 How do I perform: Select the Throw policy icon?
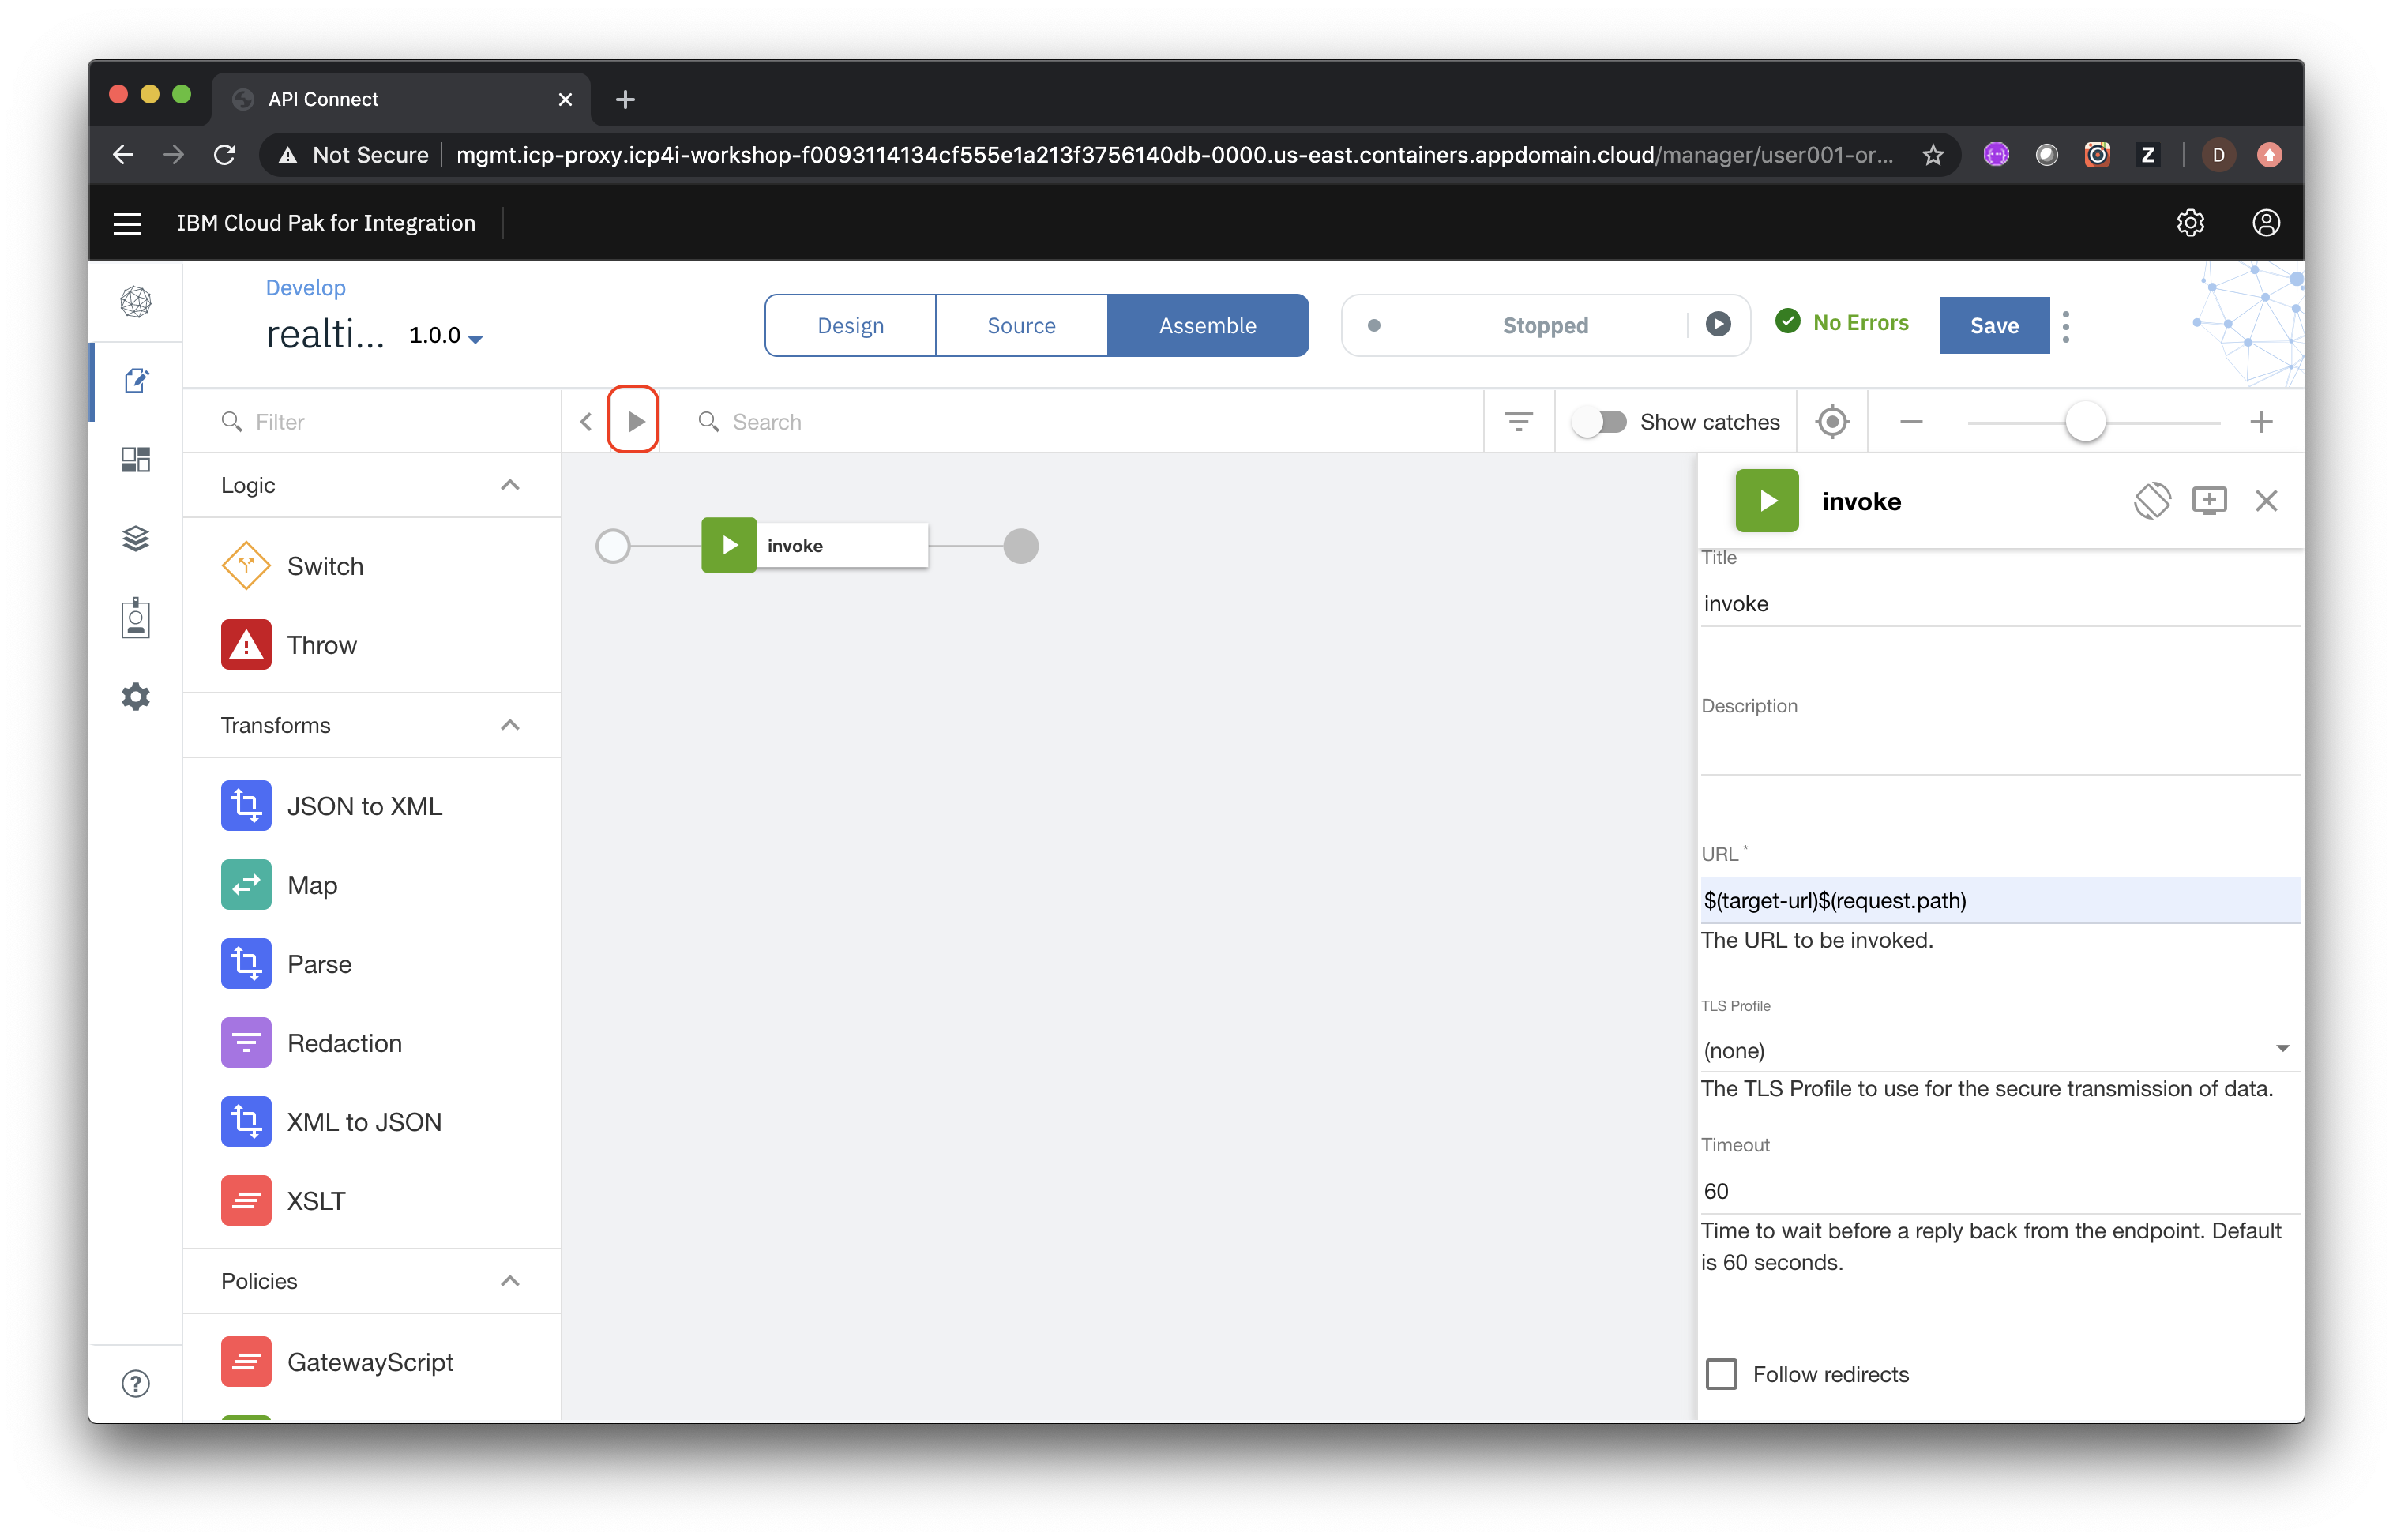246,645
